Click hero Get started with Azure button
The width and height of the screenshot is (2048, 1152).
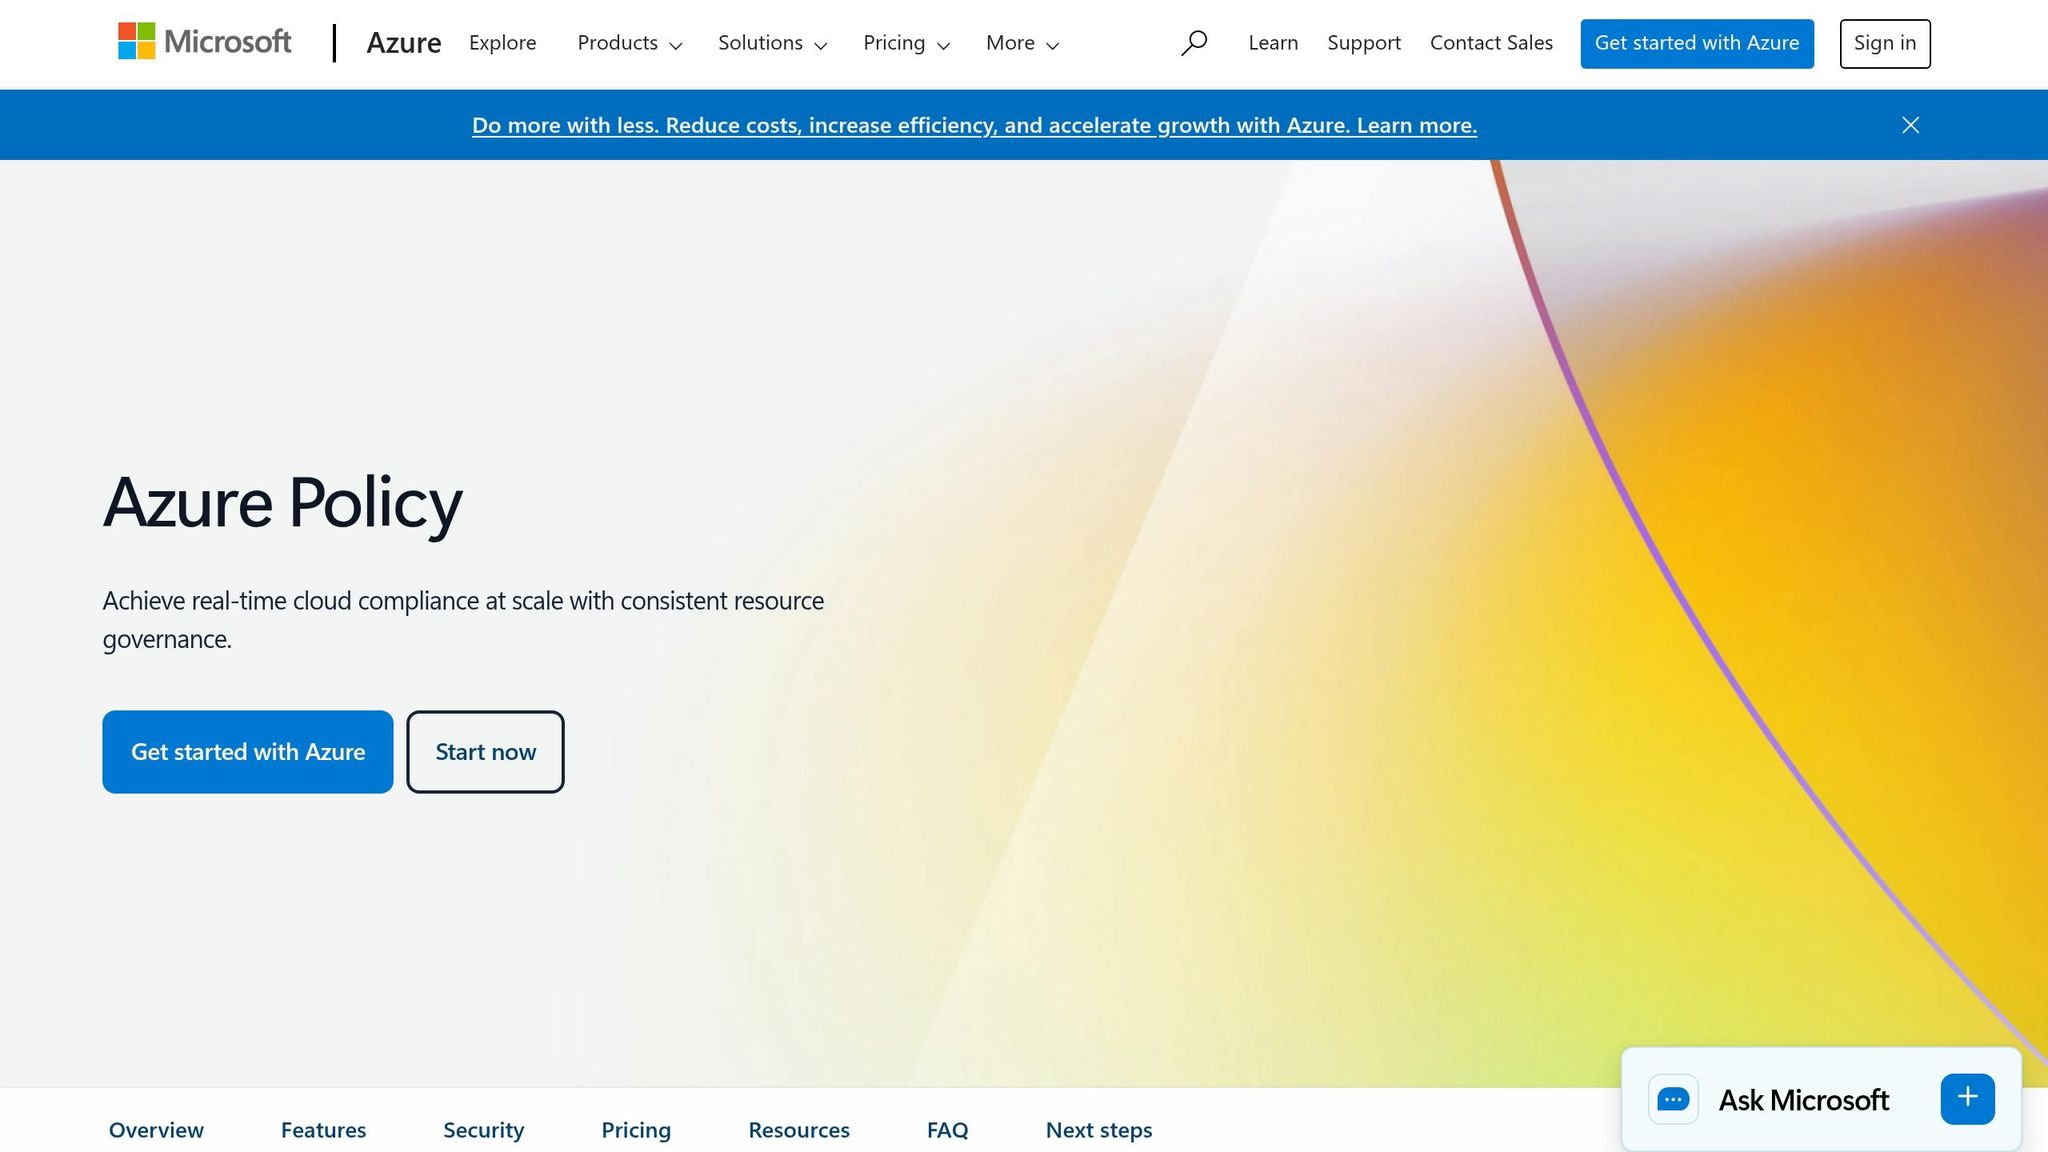248,752
